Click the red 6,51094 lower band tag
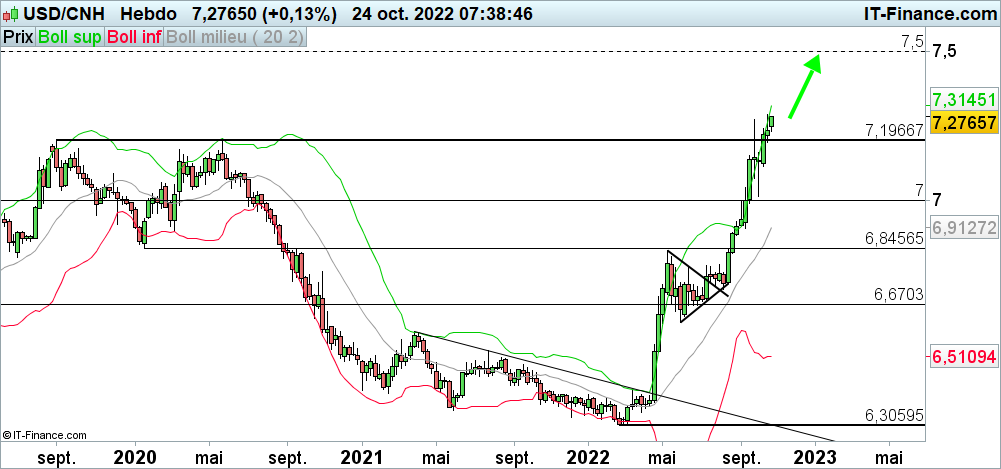Screen dimensions: 1001x469 963,357
